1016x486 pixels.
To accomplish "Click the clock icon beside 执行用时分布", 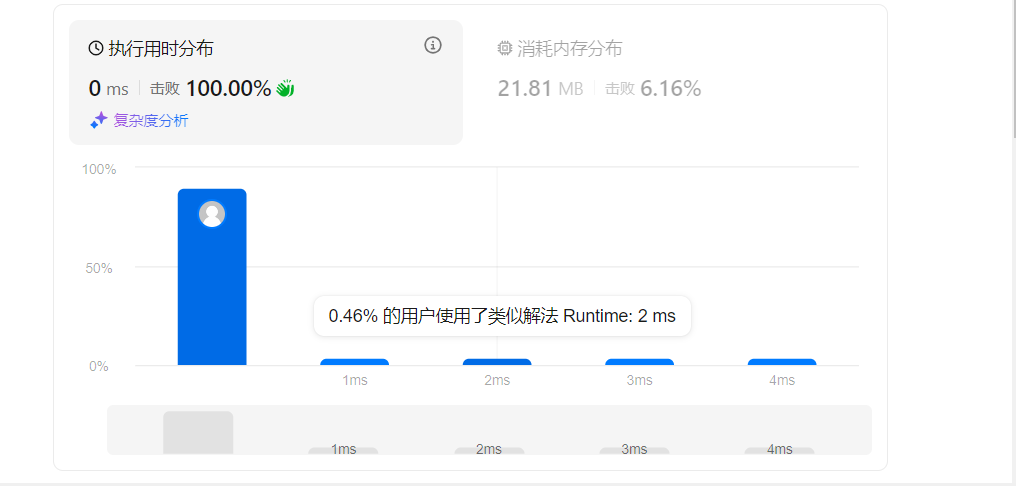I will [x=96, y=49].
